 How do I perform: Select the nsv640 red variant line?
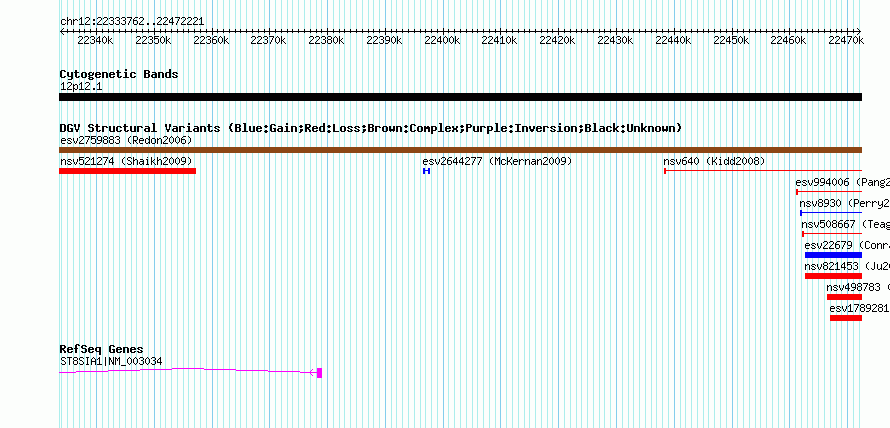tap(763, 170)
